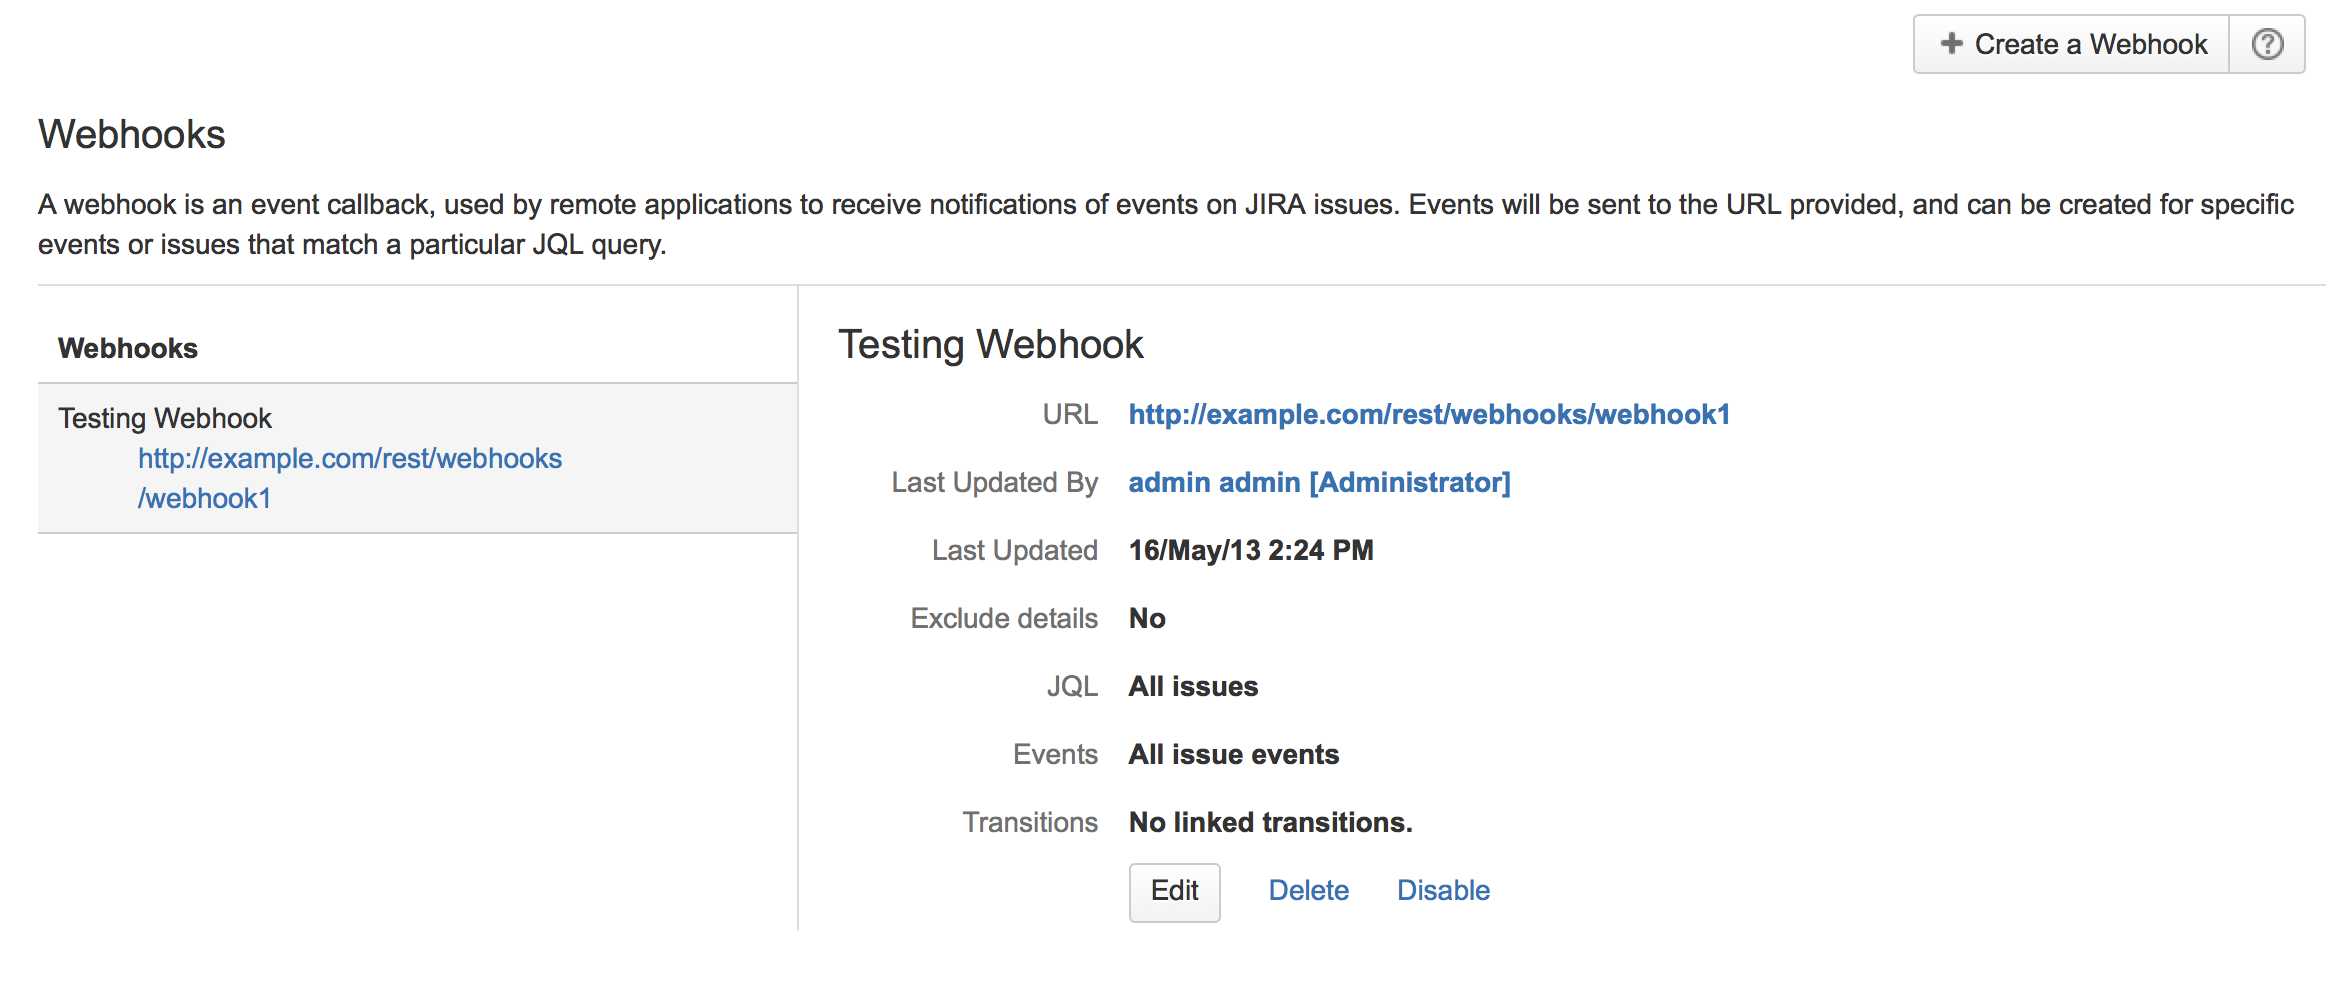Click the Webhooks page title
Screen dimensions: 2348x990
point(132,135)
